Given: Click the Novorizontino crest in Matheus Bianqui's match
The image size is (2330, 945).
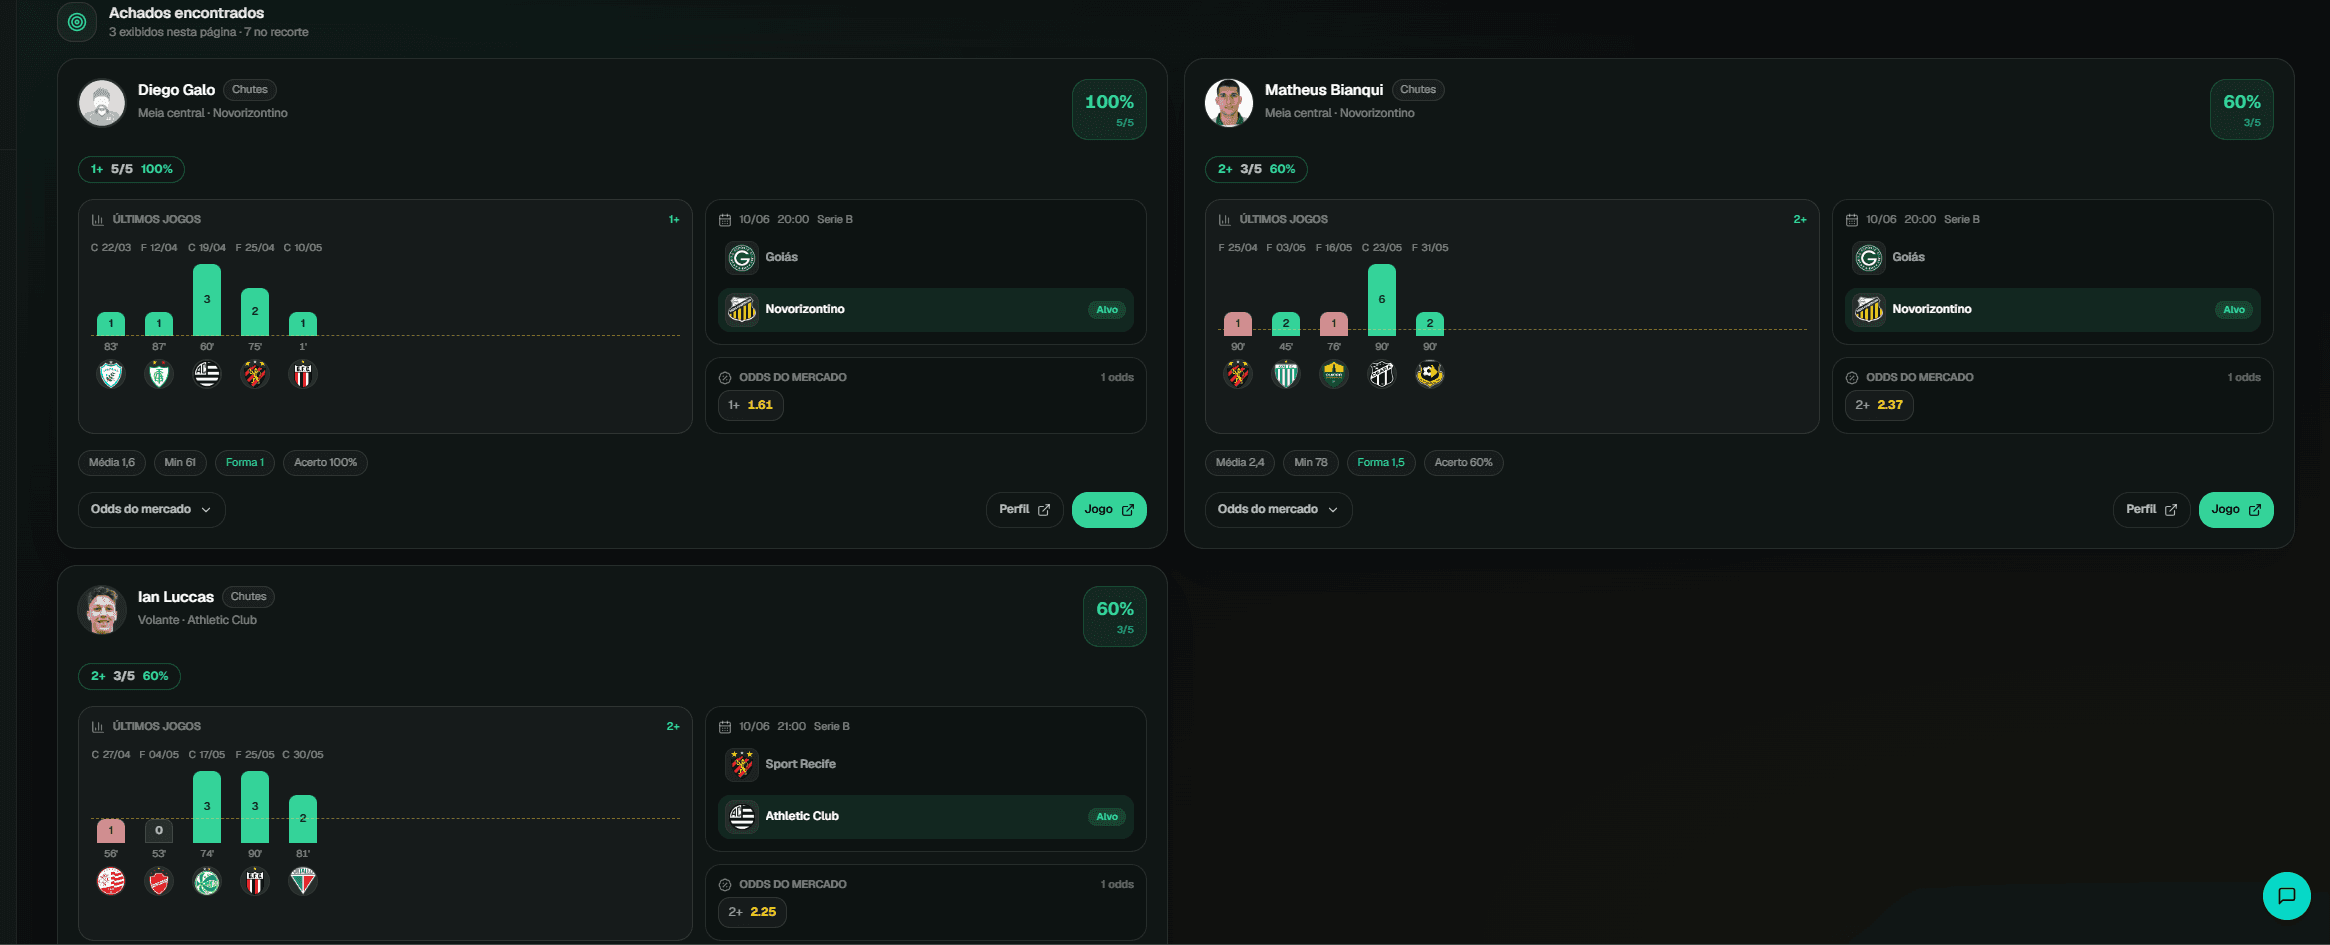Looking at the screenshot, I should pos(1869,310).
